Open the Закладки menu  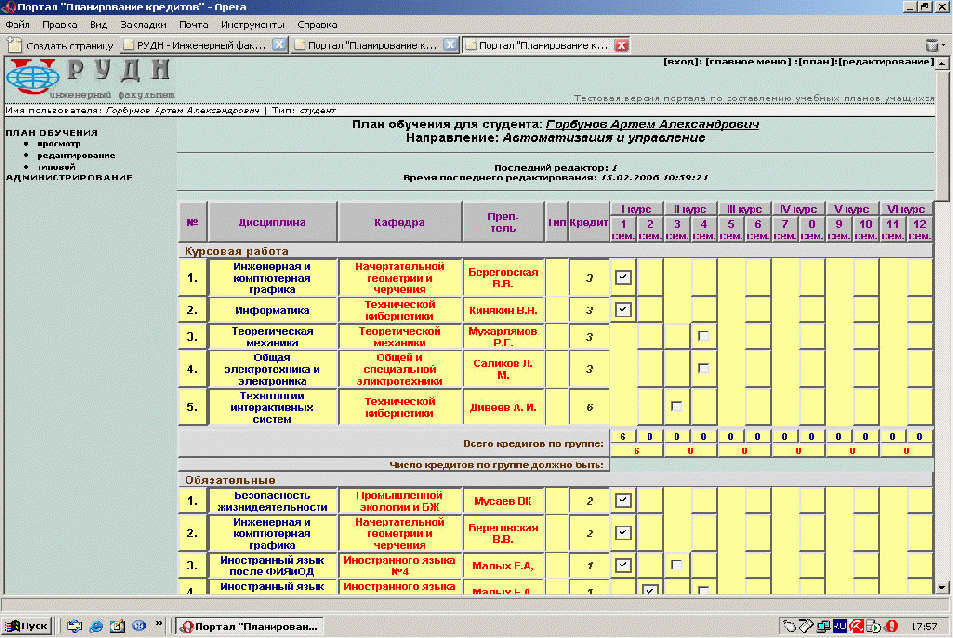pos(143,25)
